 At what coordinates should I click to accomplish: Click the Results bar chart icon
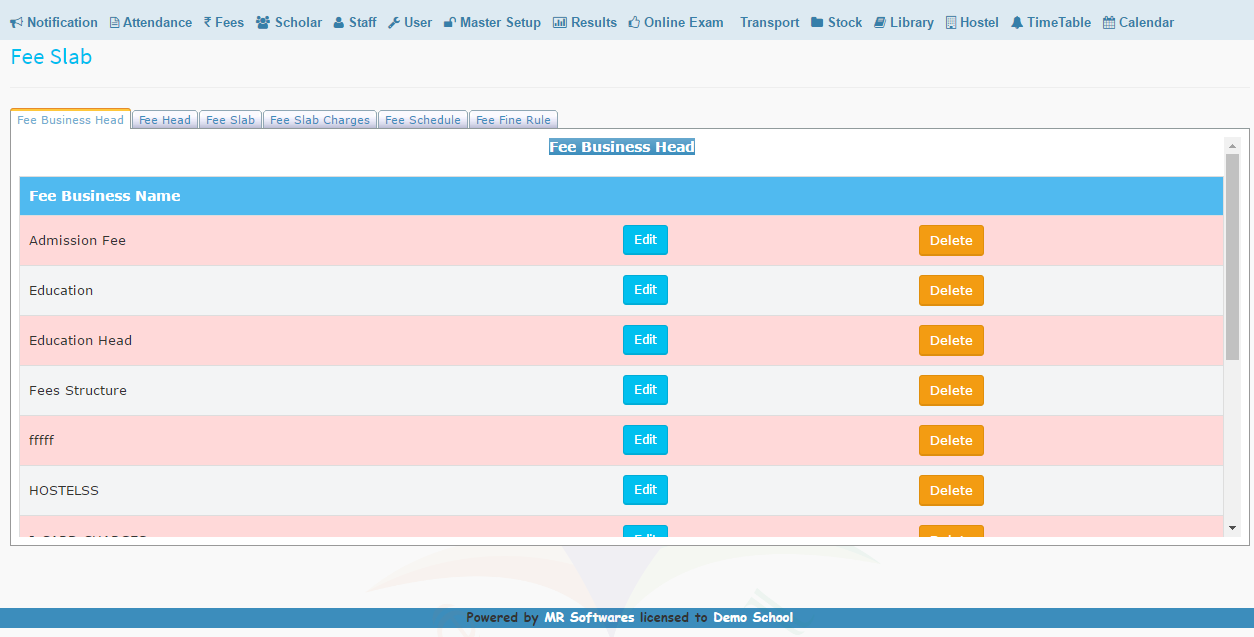point(560,23)
